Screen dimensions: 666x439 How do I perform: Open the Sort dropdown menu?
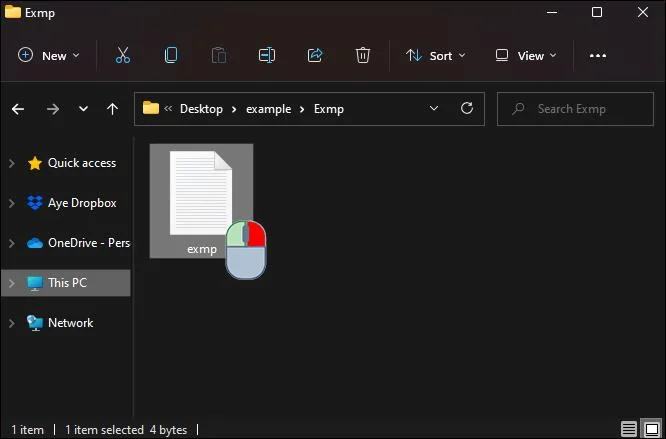[436, 56]
